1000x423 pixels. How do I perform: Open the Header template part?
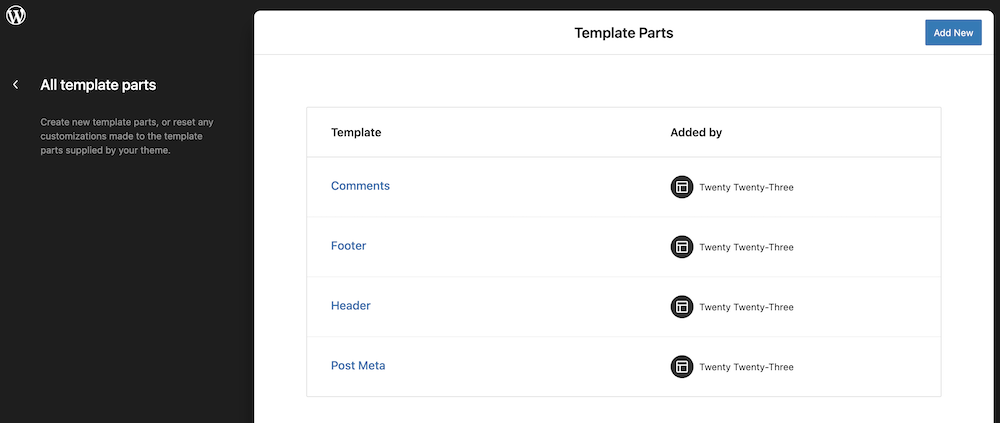351,306
